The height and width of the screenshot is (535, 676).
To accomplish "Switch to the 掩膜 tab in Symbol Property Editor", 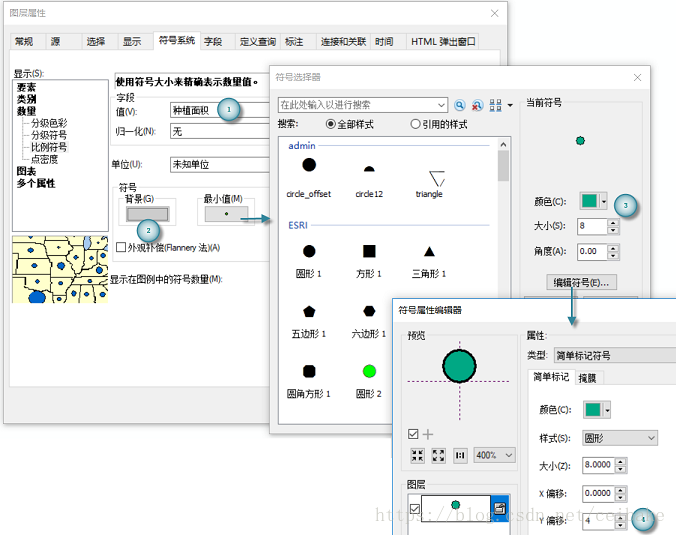I will click(x=587, y=378).
